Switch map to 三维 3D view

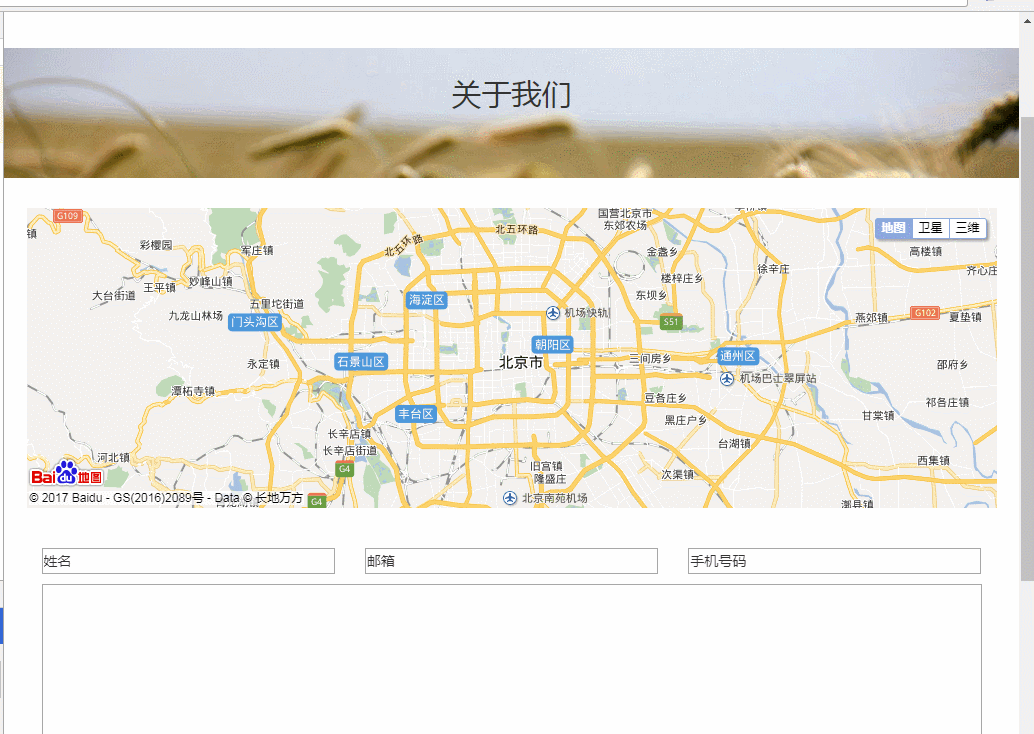pos(967,228)
